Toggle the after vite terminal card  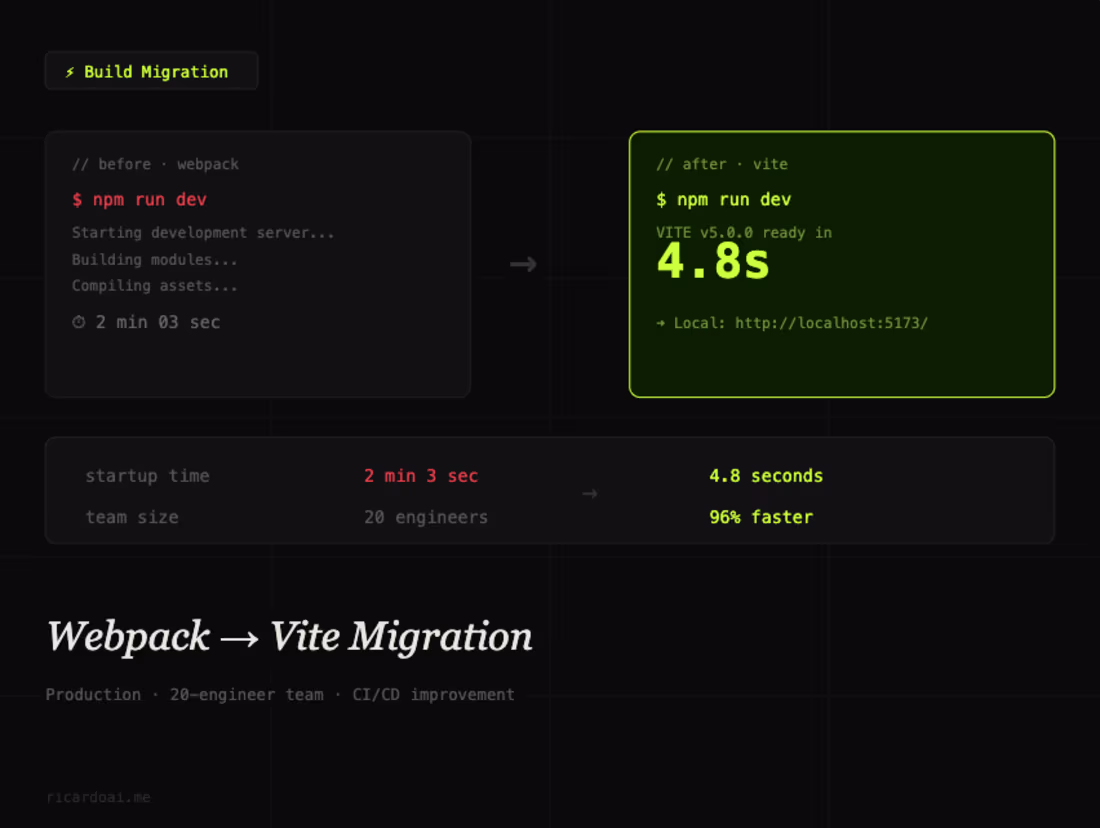841,264
